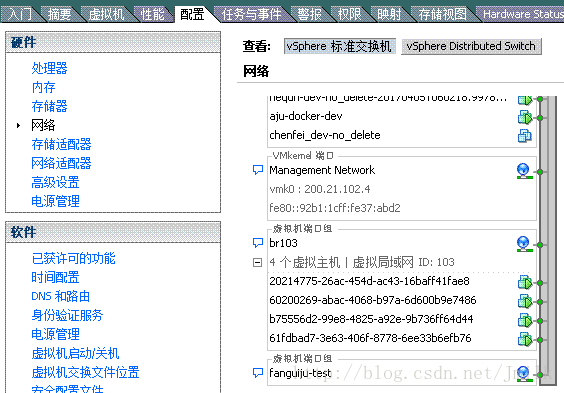Open the Hardware Status tab
The height and width of the screenshot is (393, 564).
(522, 14)
